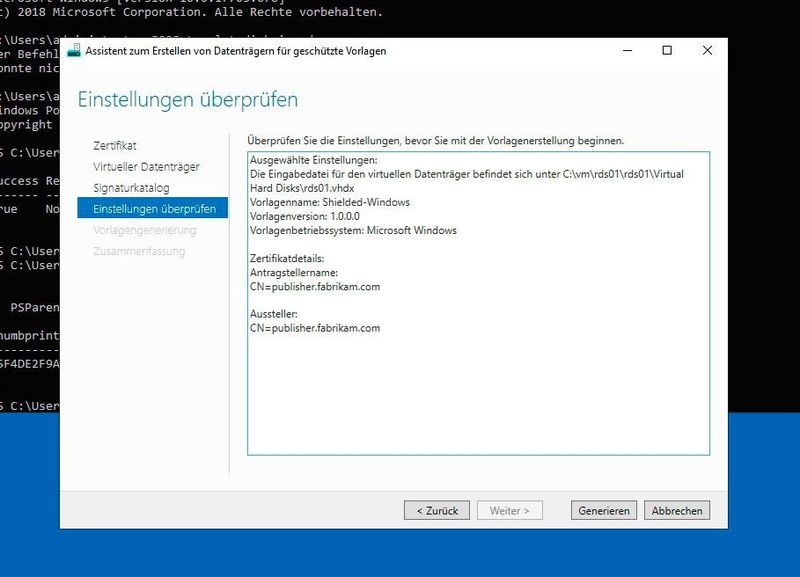Click the Hard Disks\rds01.vhdx path line

point(302,188)
